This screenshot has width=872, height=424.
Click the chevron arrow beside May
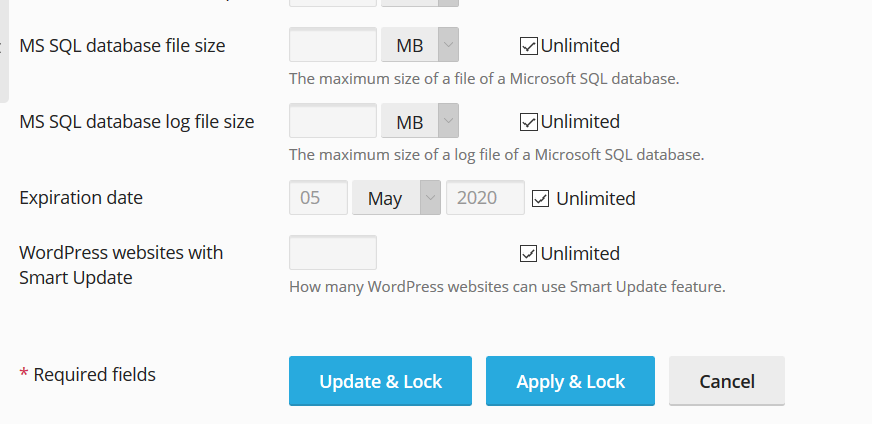(x=430, y=198)
